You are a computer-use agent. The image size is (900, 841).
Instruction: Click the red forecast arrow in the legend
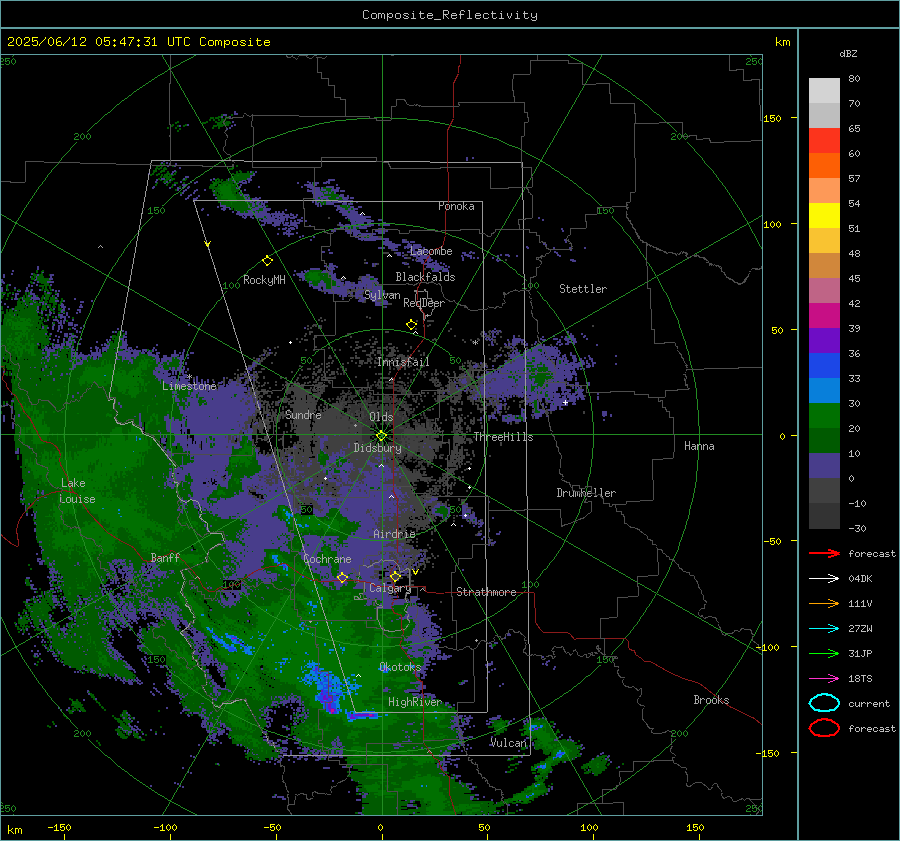click(x=824, y=553)
